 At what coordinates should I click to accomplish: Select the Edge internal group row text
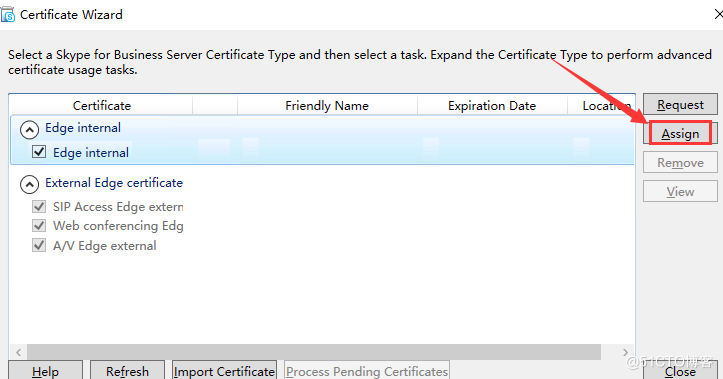coord(83,128)
